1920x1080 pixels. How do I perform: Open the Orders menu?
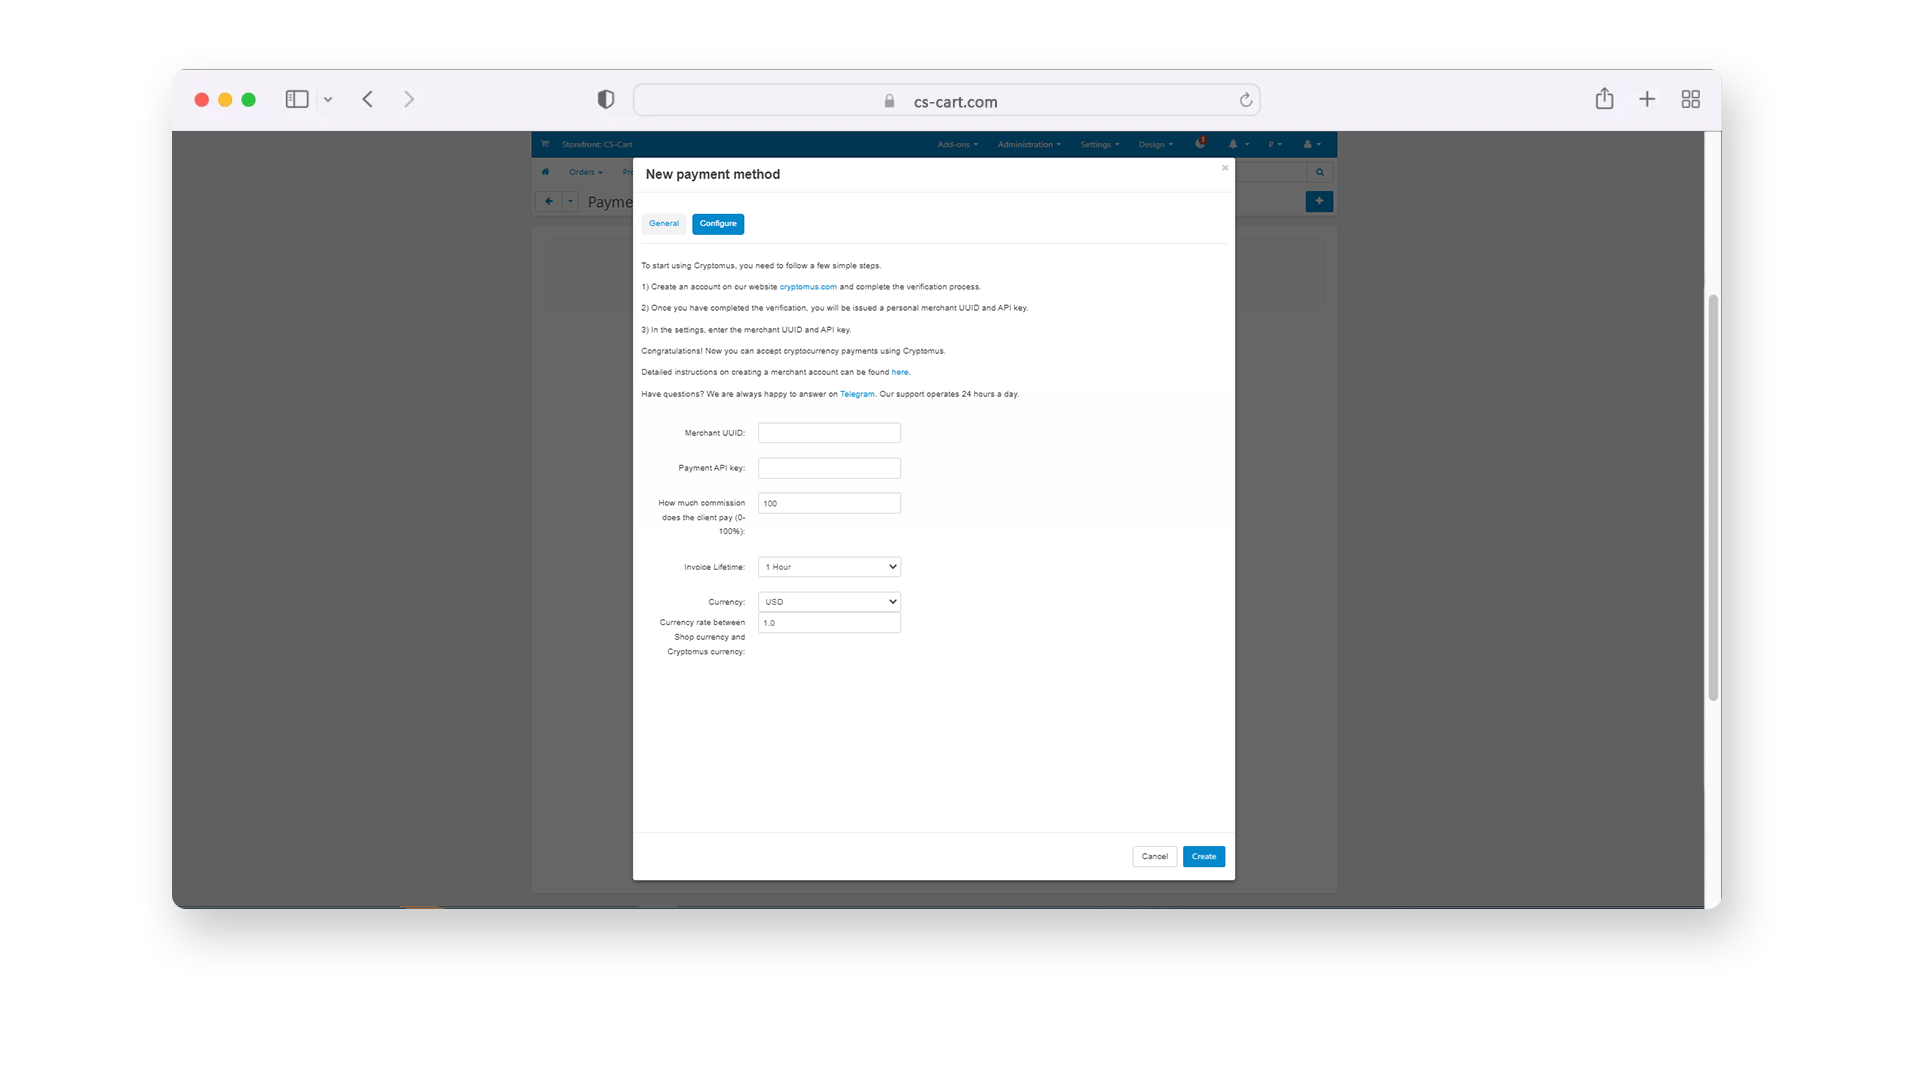pyautogui.click(x=586, y=172)
